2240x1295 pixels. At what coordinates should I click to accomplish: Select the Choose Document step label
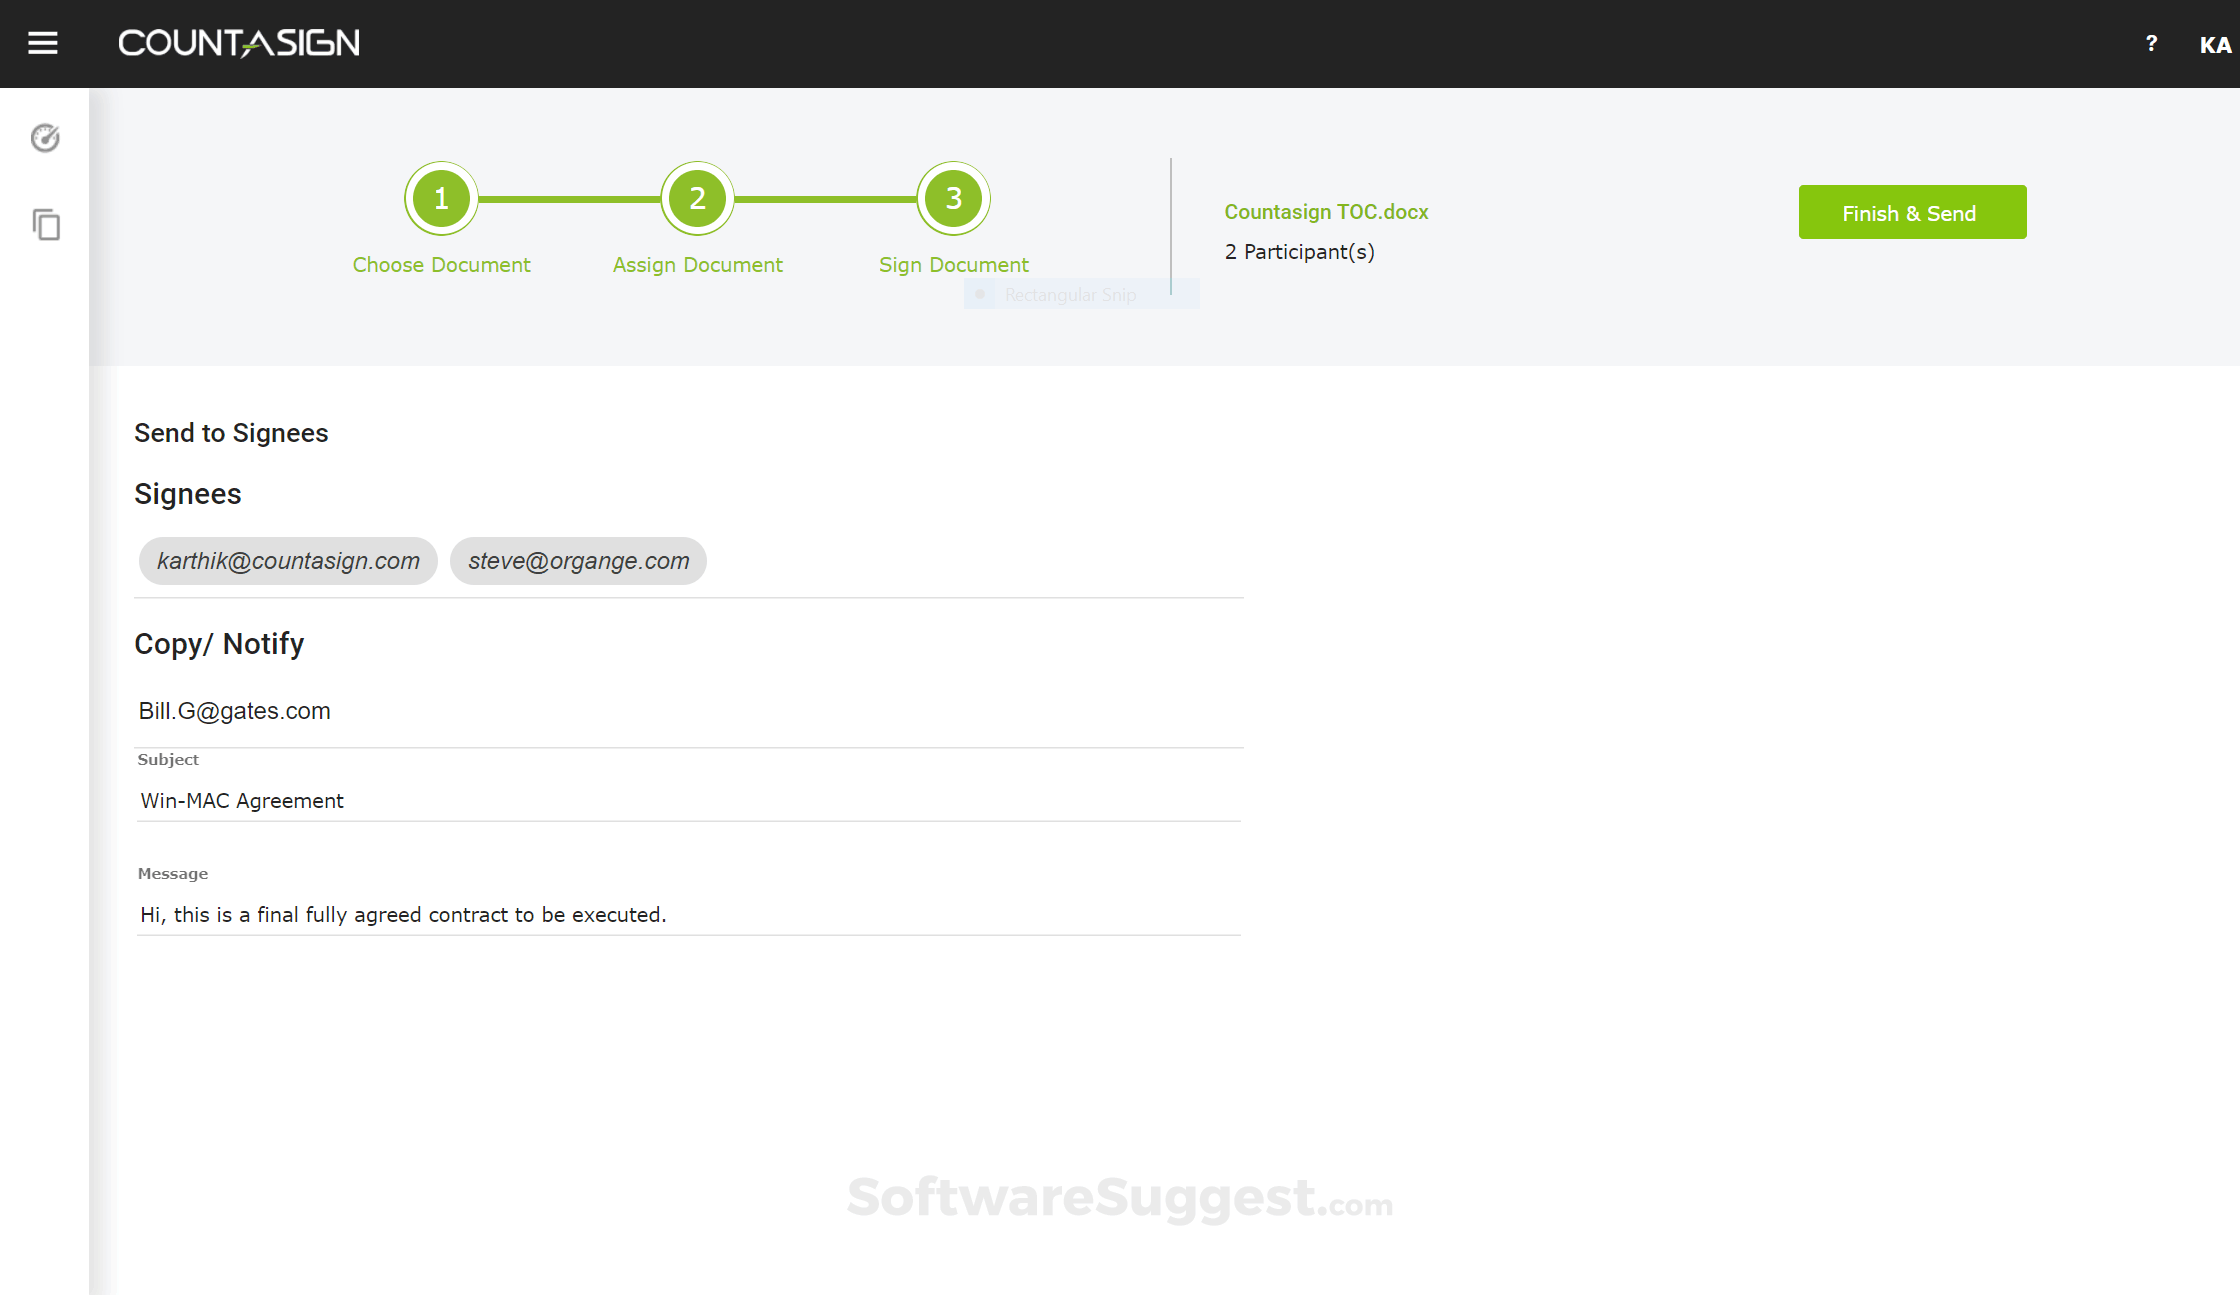coord(441,265)
